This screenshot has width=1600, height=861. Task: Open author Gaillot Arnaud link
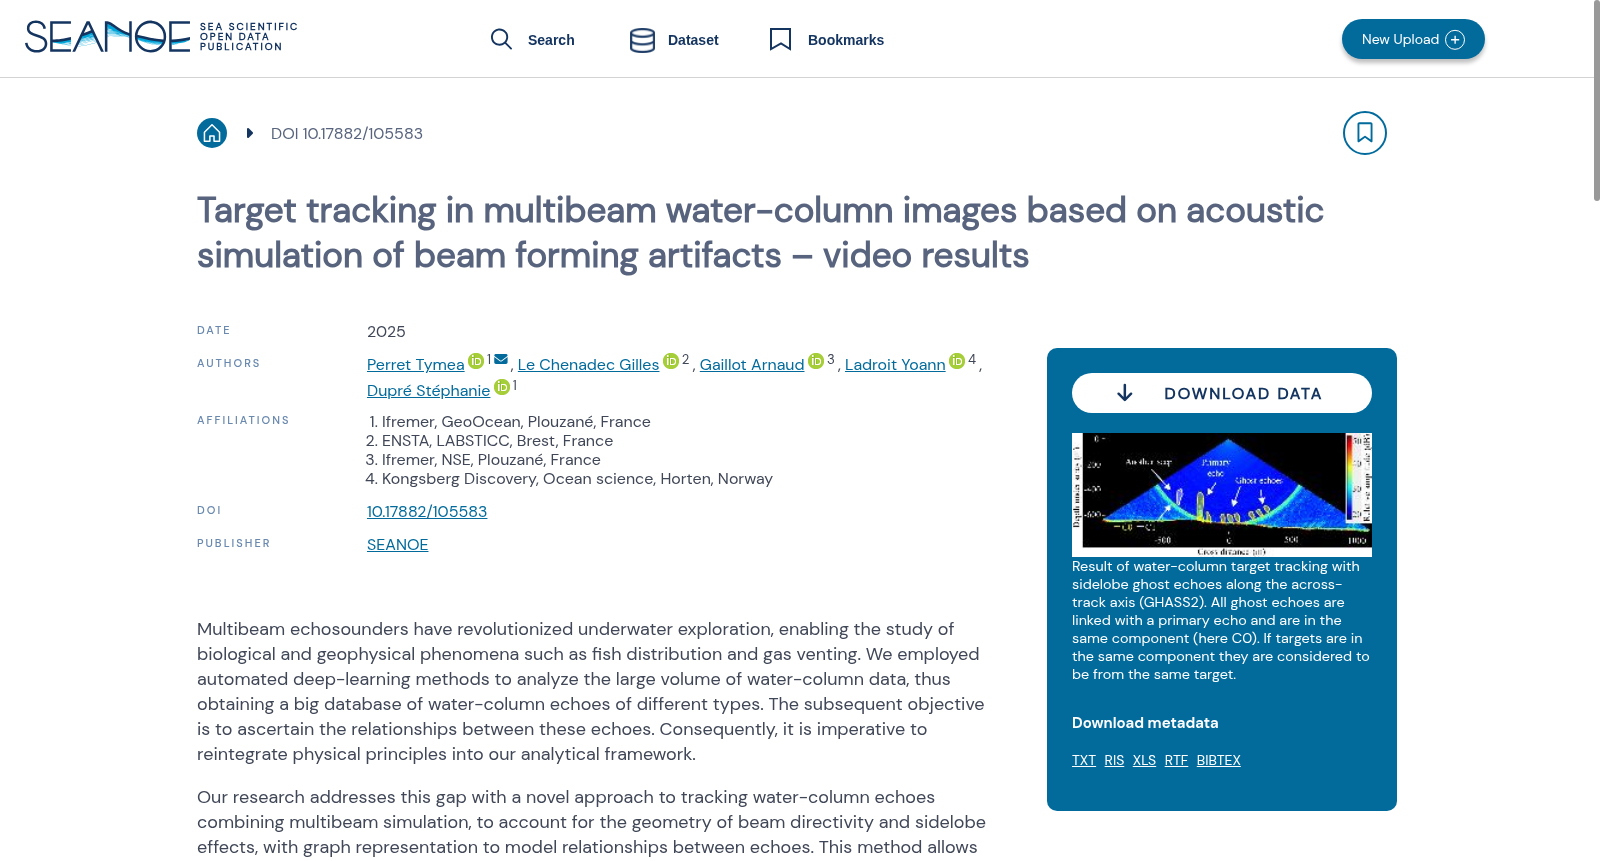pos(752,365)
